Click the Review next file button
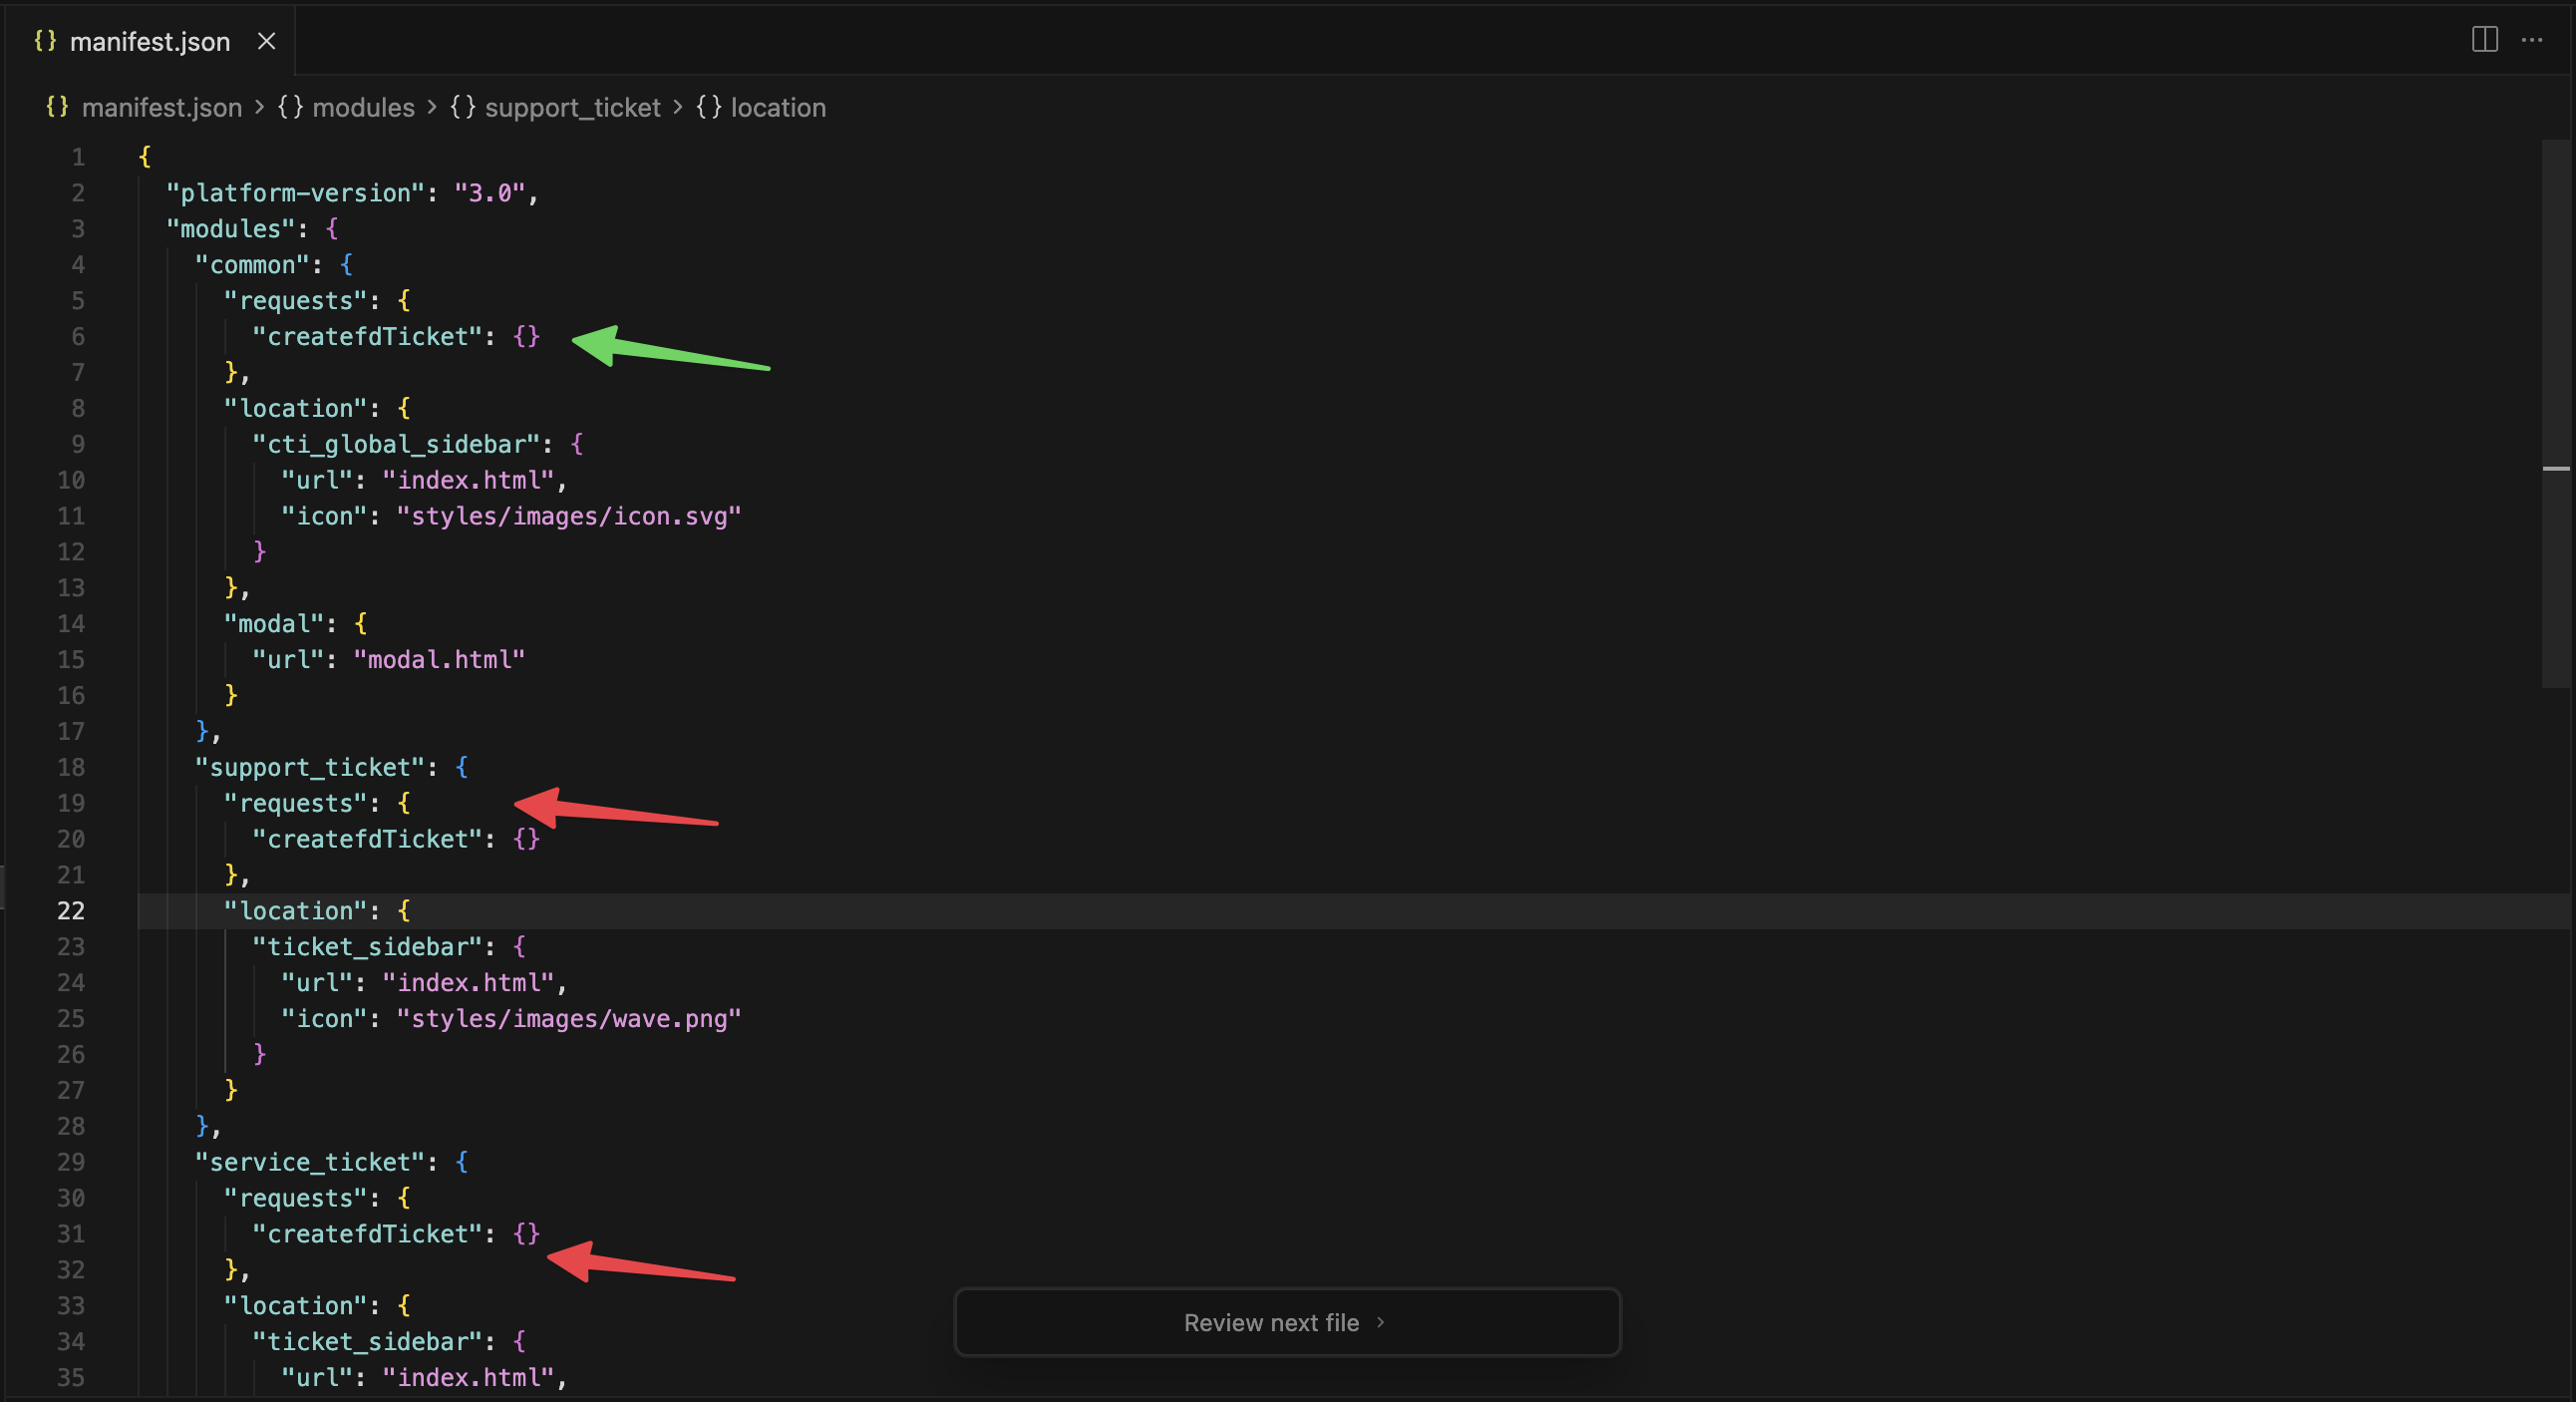Image resolution: width=2576 pixels, height=1402 pixels. point(1286,1322)
